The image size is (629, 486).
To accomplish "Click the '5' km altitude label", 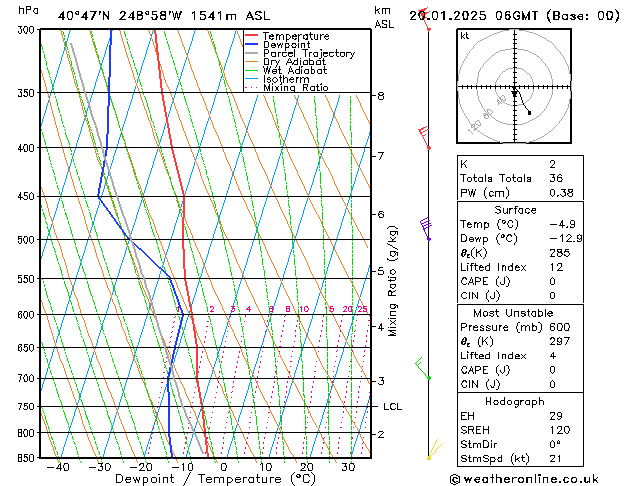I will click(381, 271).
